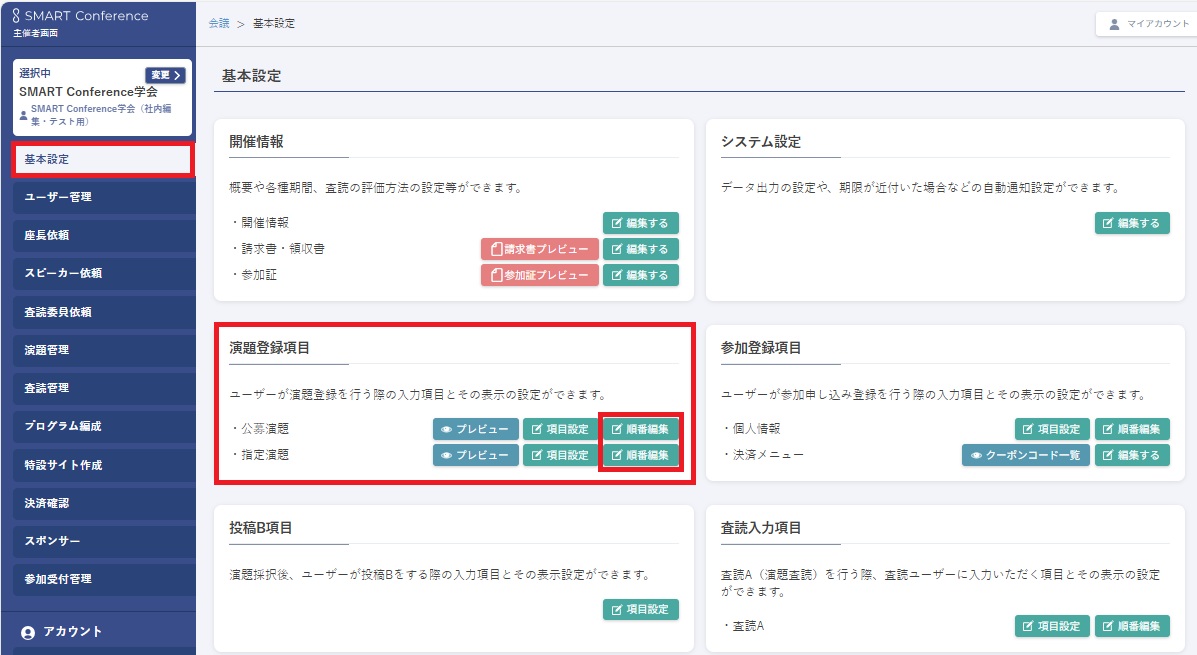Click the My Account person icon
The height and width of the screenshot is (655, 1197).
click(1115, 24)
